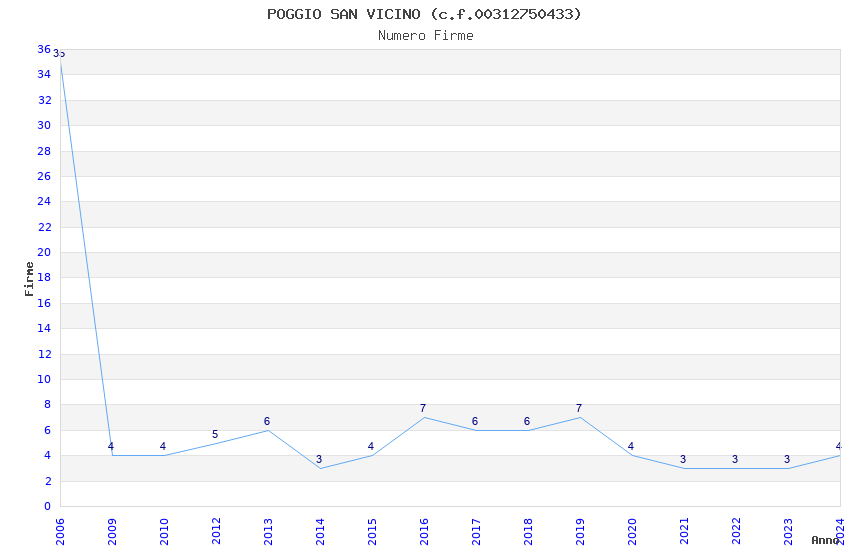The width and height of the screenshot is (850, 550).
Task: Click the Anno x-axis label
Action: (x=825, y=540)
